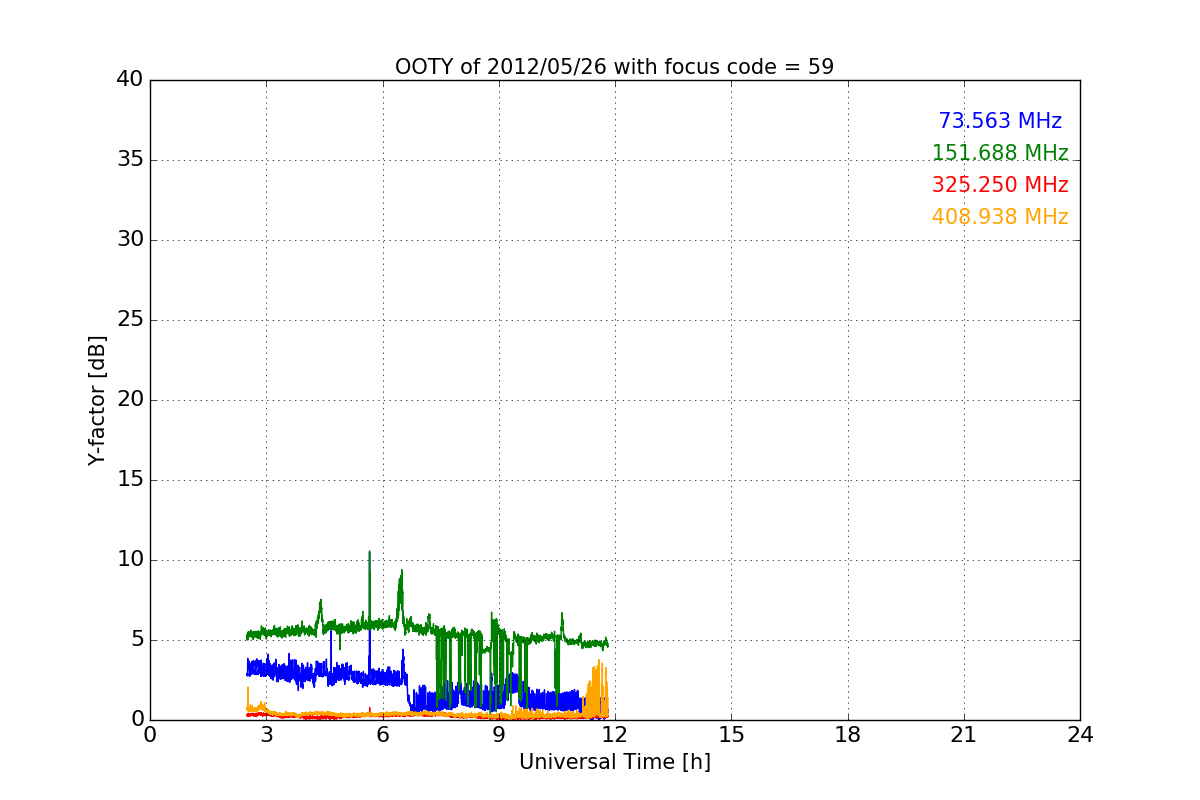Click the x-axis tick label '18'
This screenshot has height=800, width=1200.
pos(848,735)
